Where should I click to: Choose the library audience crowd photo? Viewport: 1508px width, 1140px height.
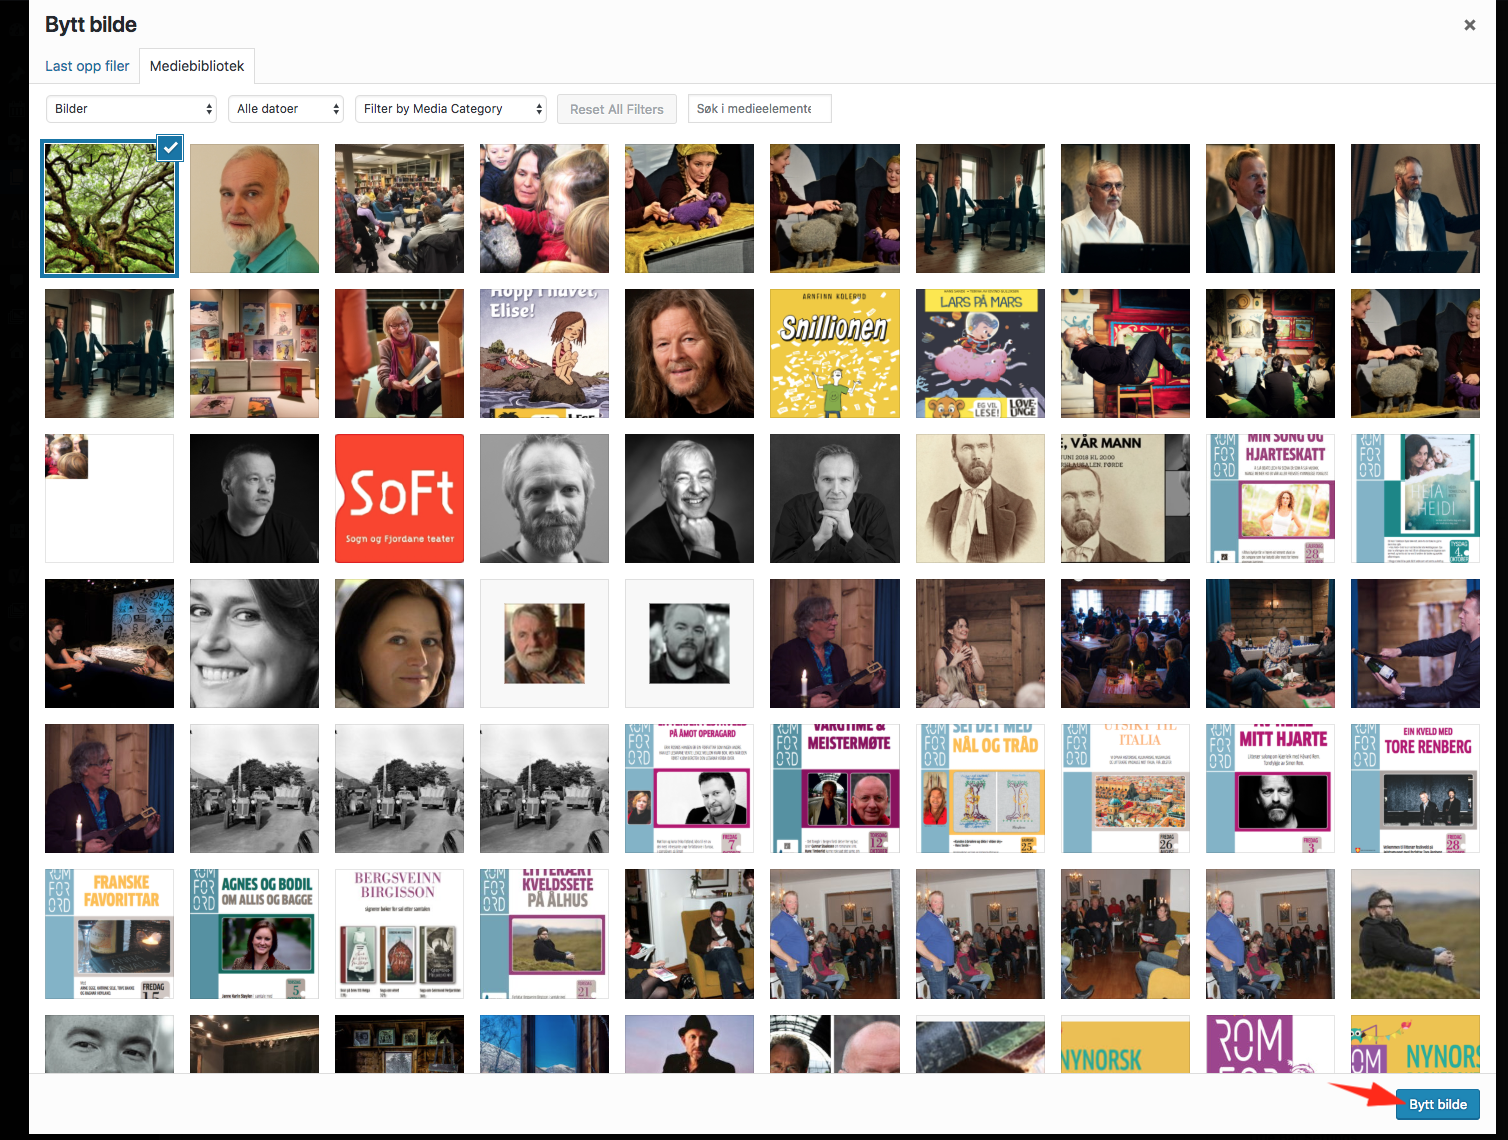(399, 209)
